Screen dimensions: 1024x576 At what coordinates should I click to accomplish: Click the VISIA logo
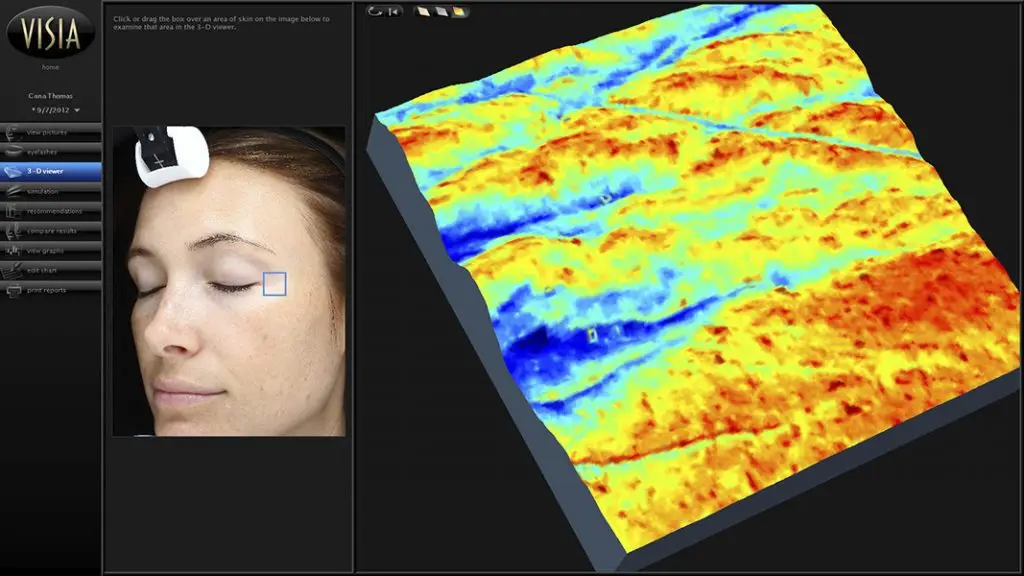[x=49, y=30]
